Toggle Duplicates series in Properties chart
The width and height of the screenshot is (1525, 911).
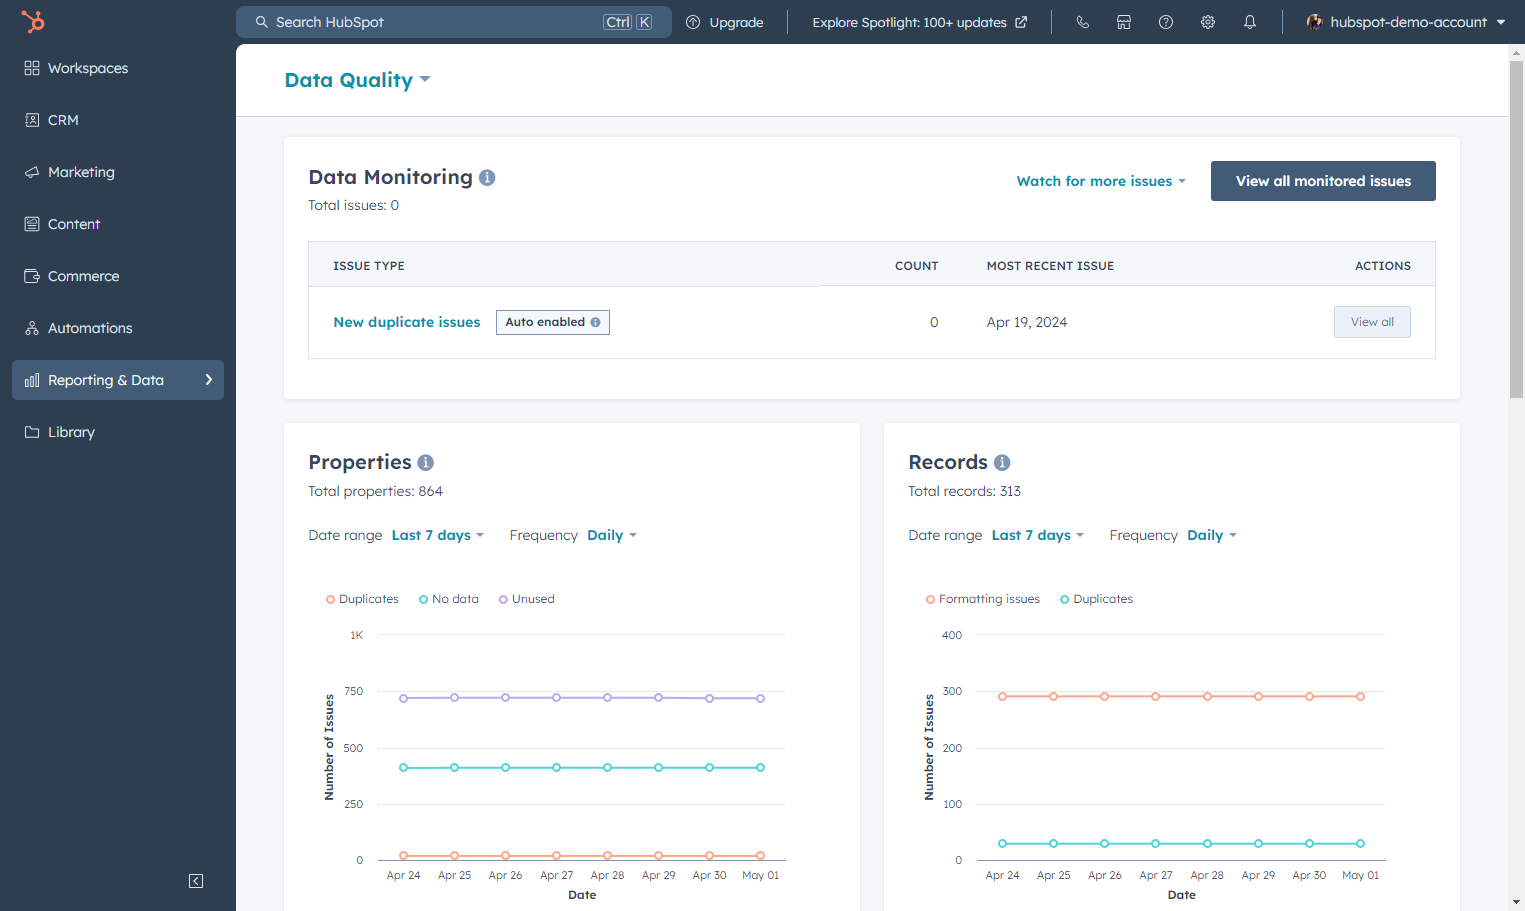pos(362,599)
